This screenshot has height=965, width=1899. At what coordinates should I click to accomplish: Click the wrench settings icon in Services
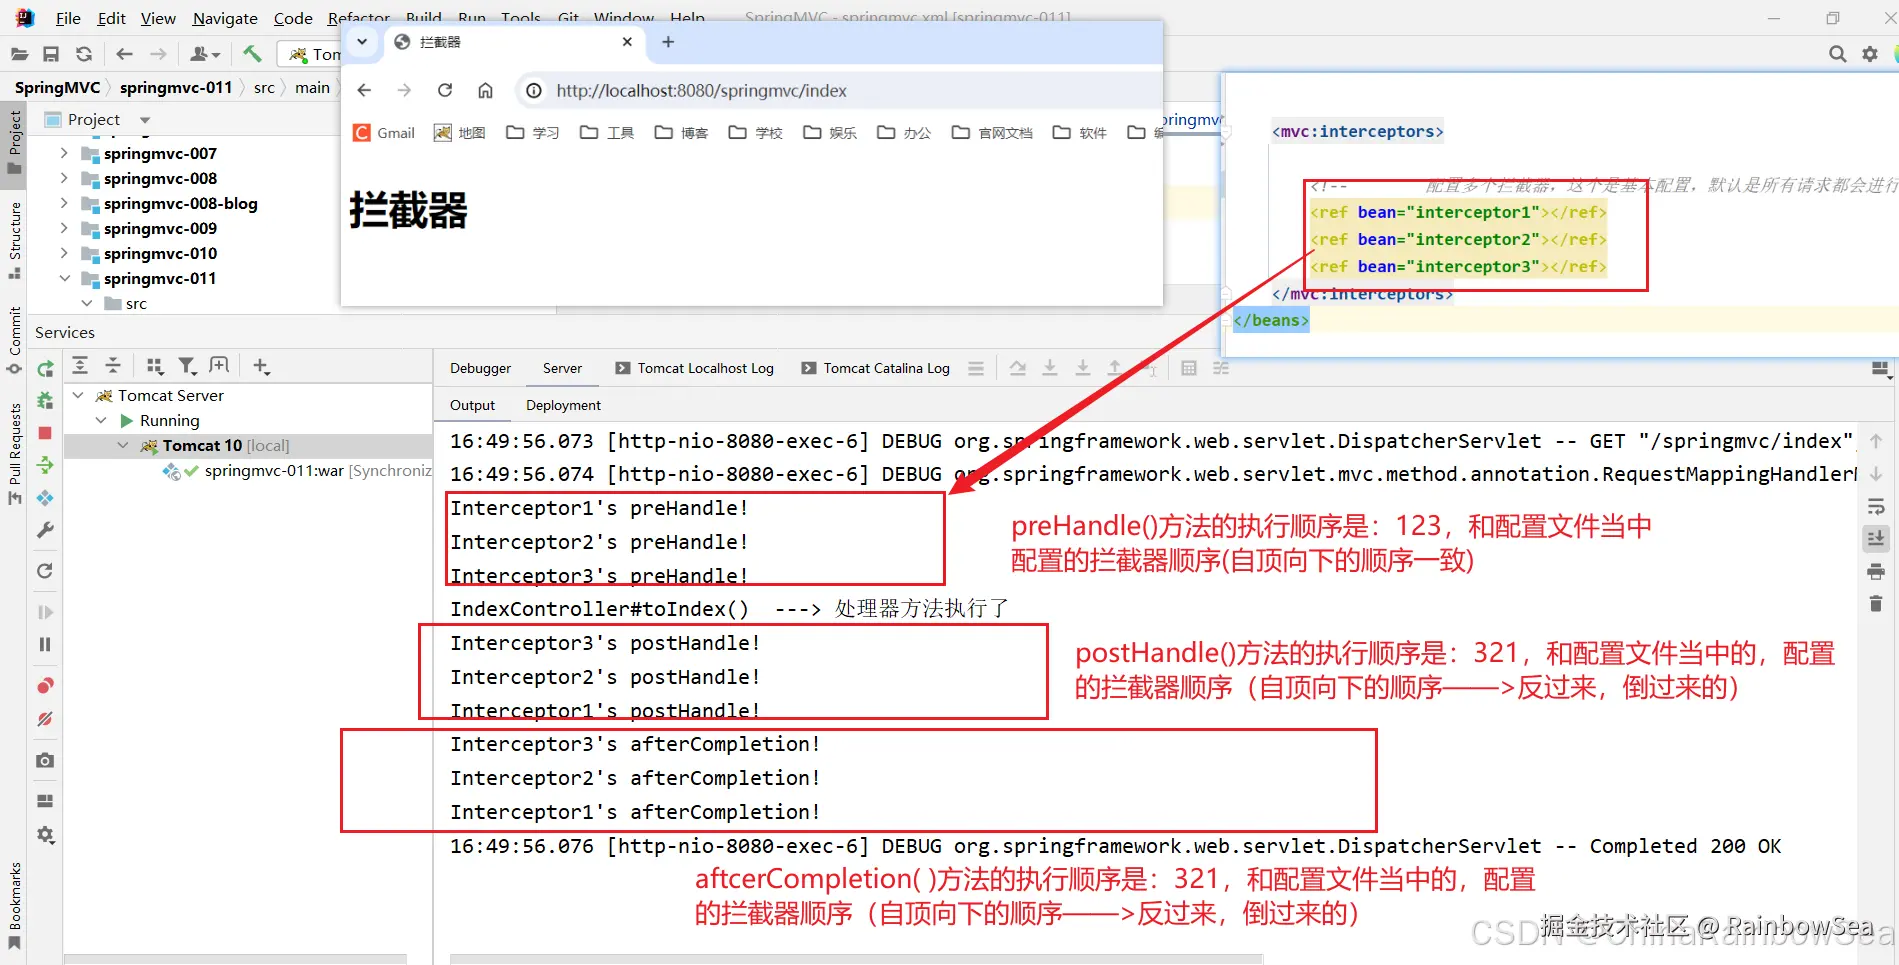45,530
